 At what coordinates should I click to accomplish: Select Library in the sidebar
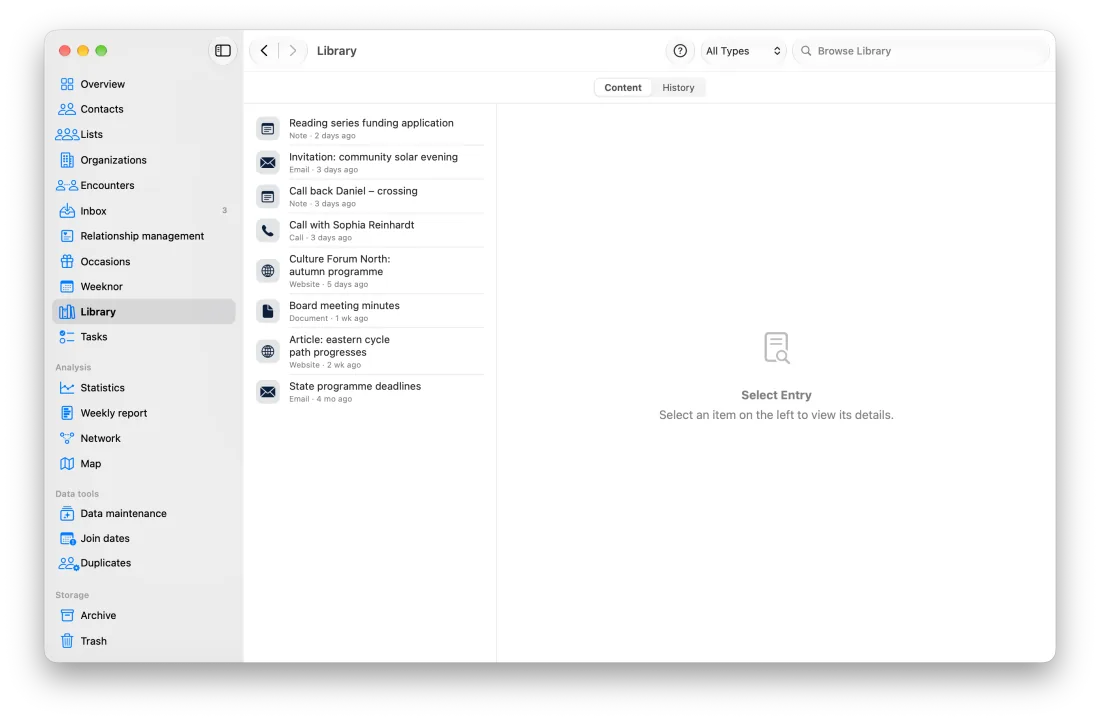pos(144,311)
